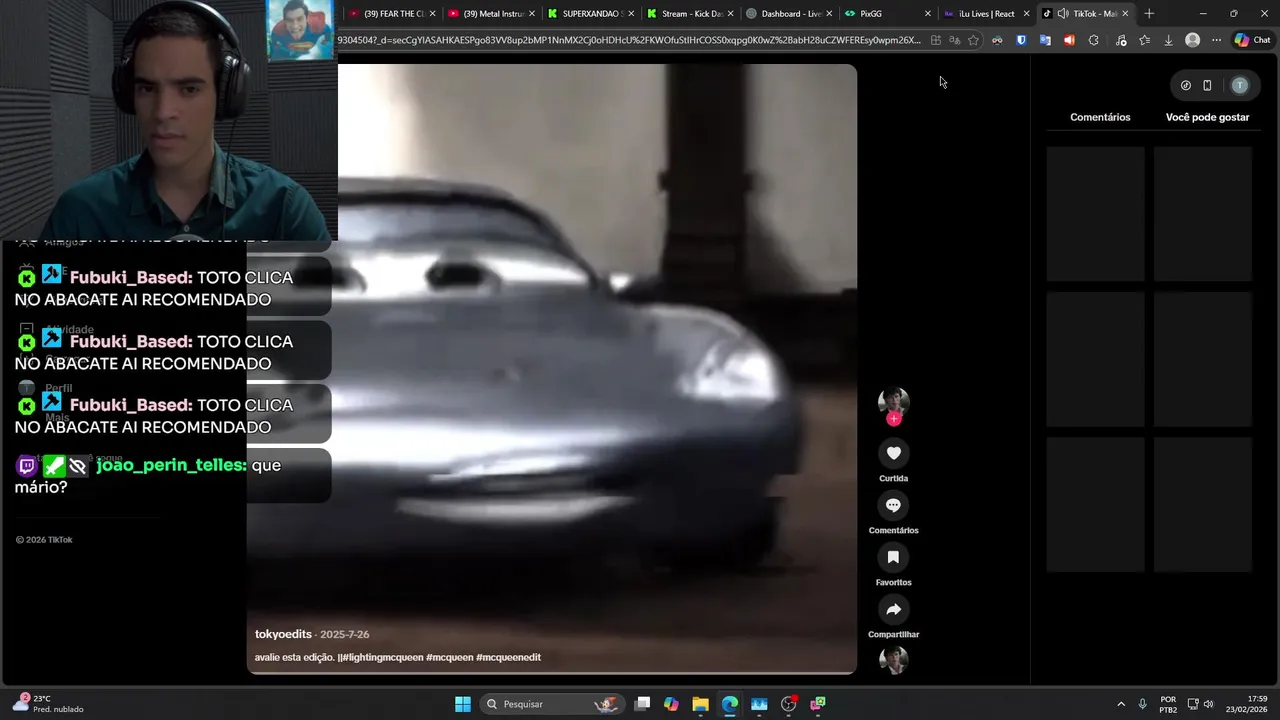
Task: Open a new browser tab
Action: pos(1149,14)
